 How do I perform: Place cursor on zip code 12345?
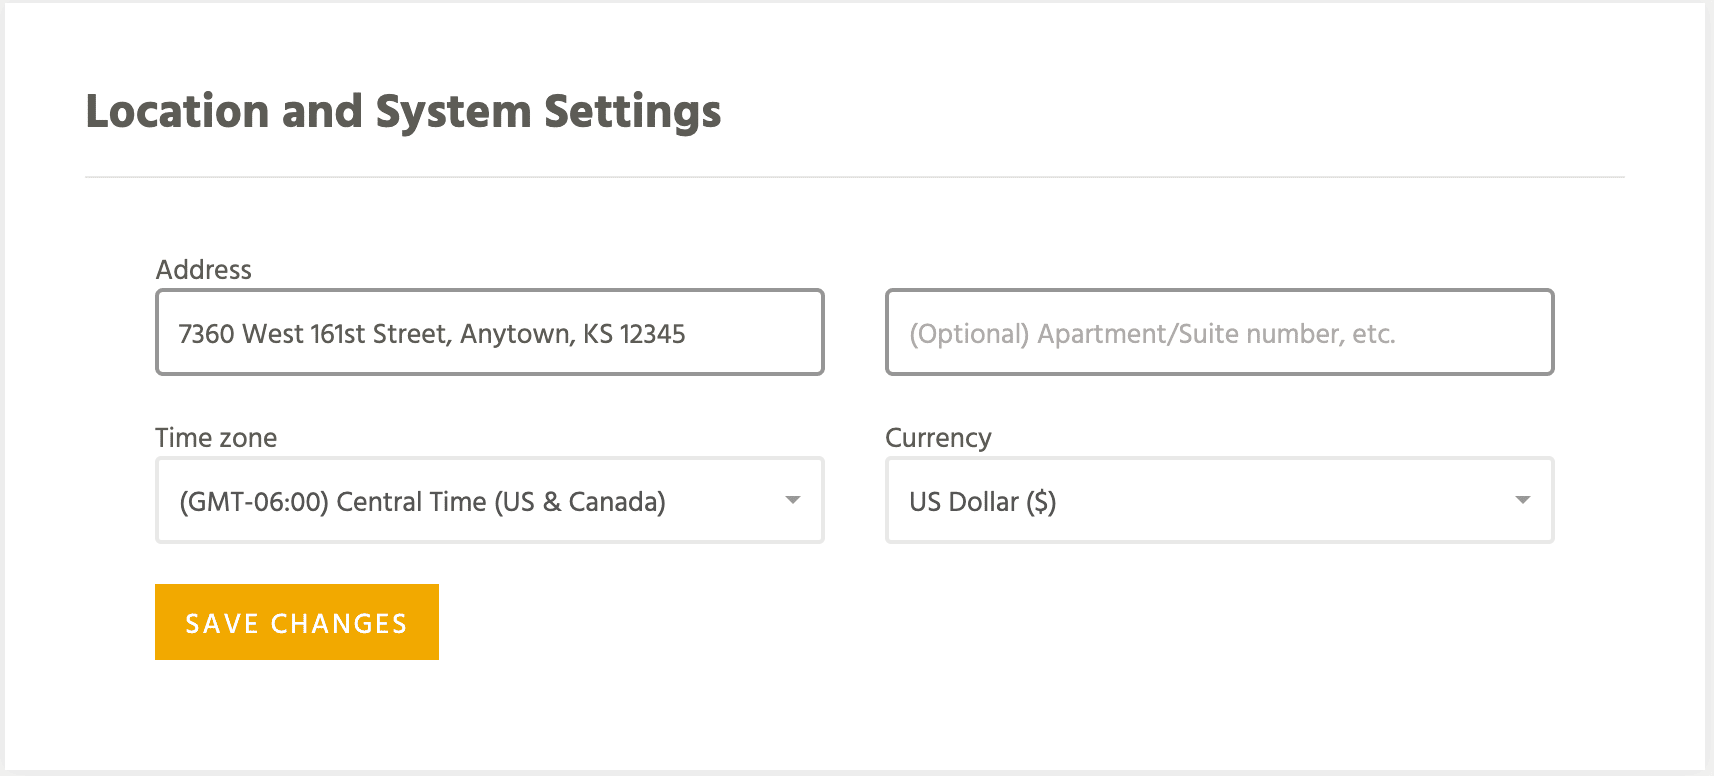653,334
